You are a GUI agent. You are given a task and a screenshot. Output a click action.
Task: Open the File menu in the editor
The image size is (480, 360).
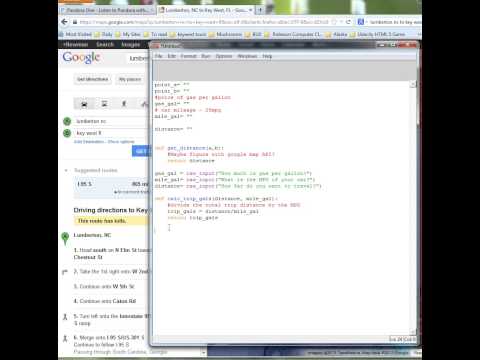pyautogui.click(x=158, y=56)
